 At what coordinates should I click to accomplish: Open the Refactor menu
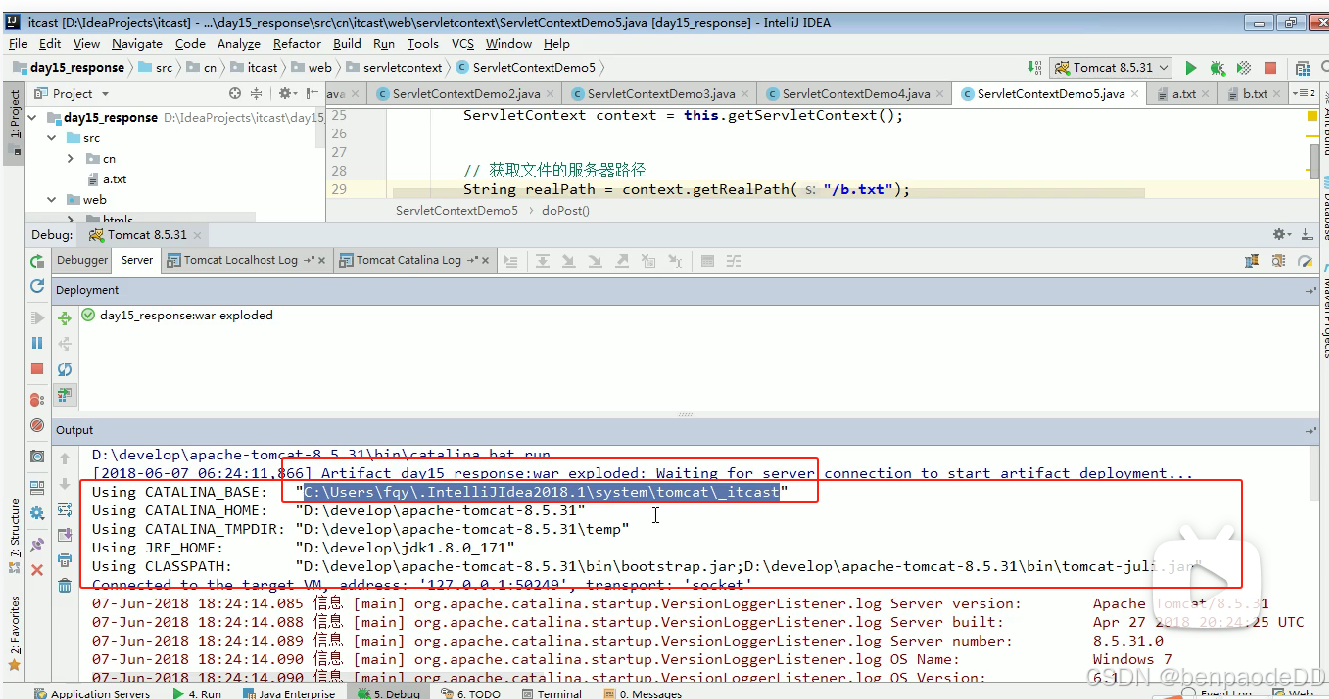click(x=297, y=43)
